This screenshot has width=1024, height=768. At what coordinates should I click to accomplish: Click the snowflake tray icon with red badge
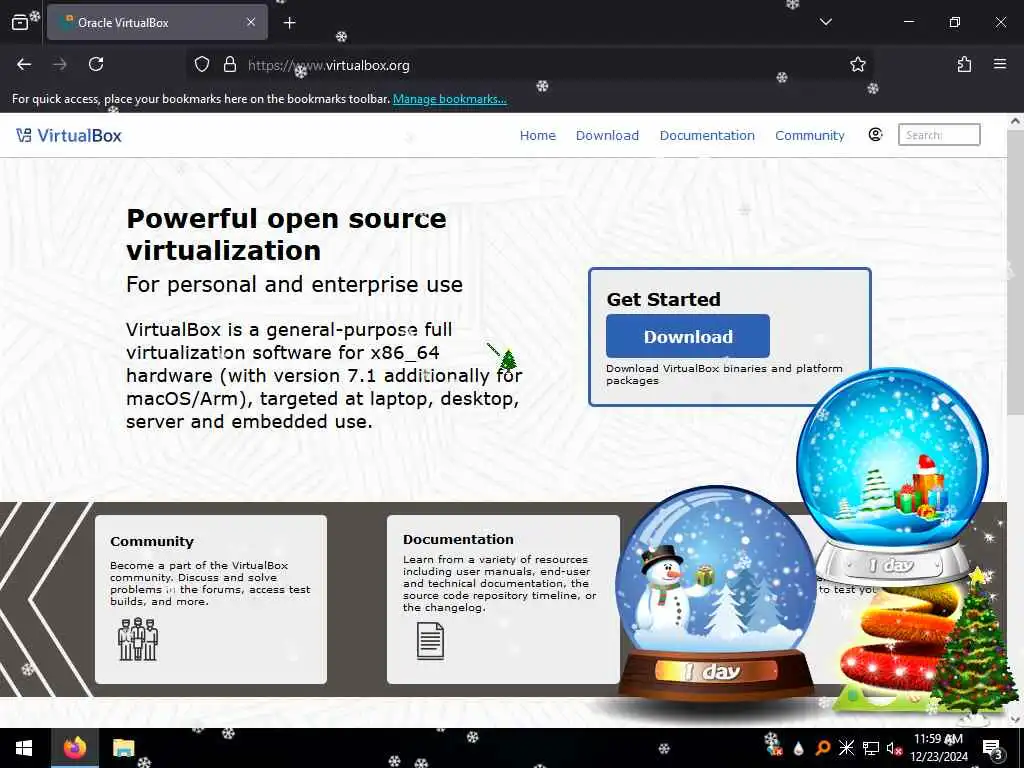773,746
